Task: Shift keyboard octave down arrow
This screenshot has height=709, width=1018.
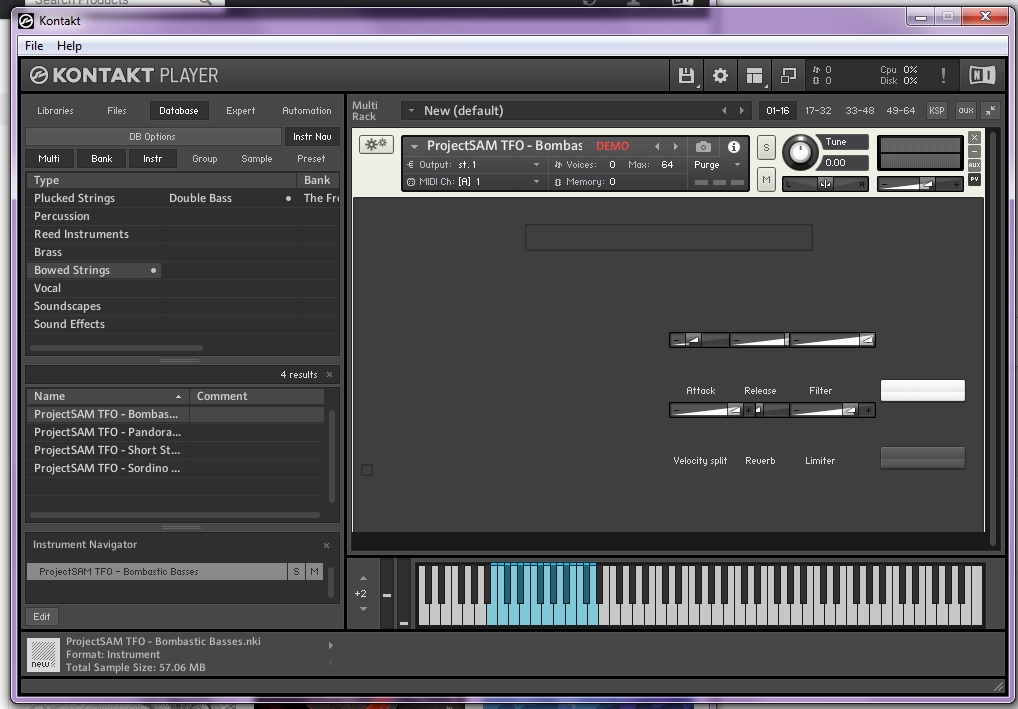Action: tap(363, 608)
